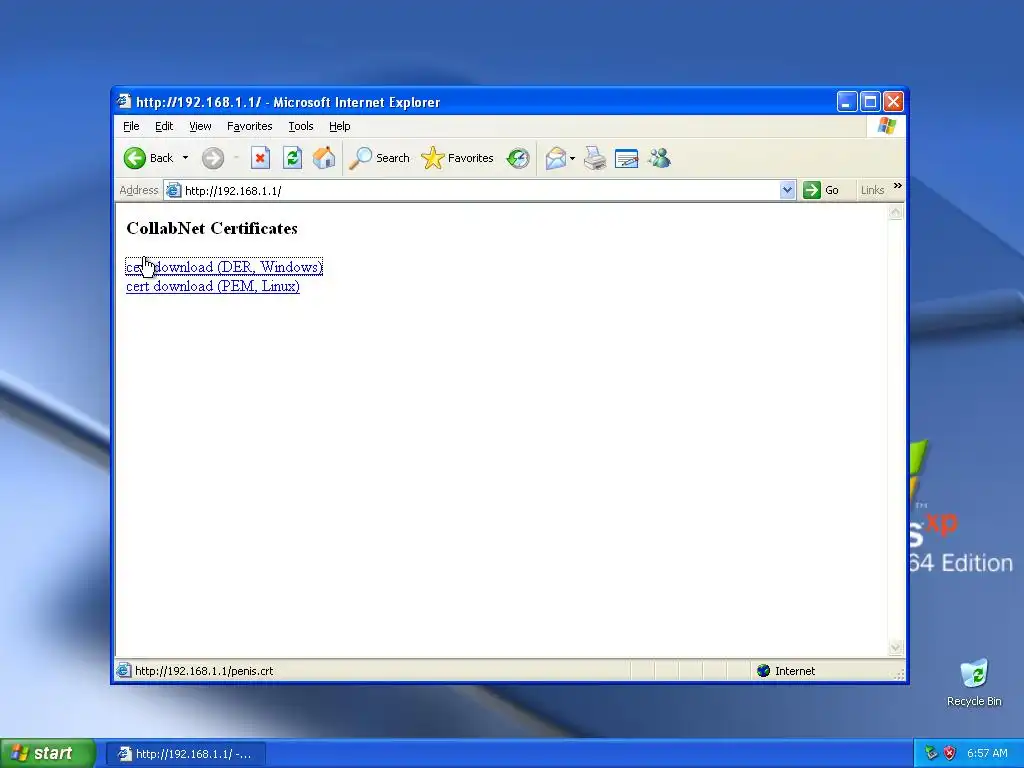1024x768 pixels.
Task: Click the CollabNet Certificates heading
Action: [212, 229]
